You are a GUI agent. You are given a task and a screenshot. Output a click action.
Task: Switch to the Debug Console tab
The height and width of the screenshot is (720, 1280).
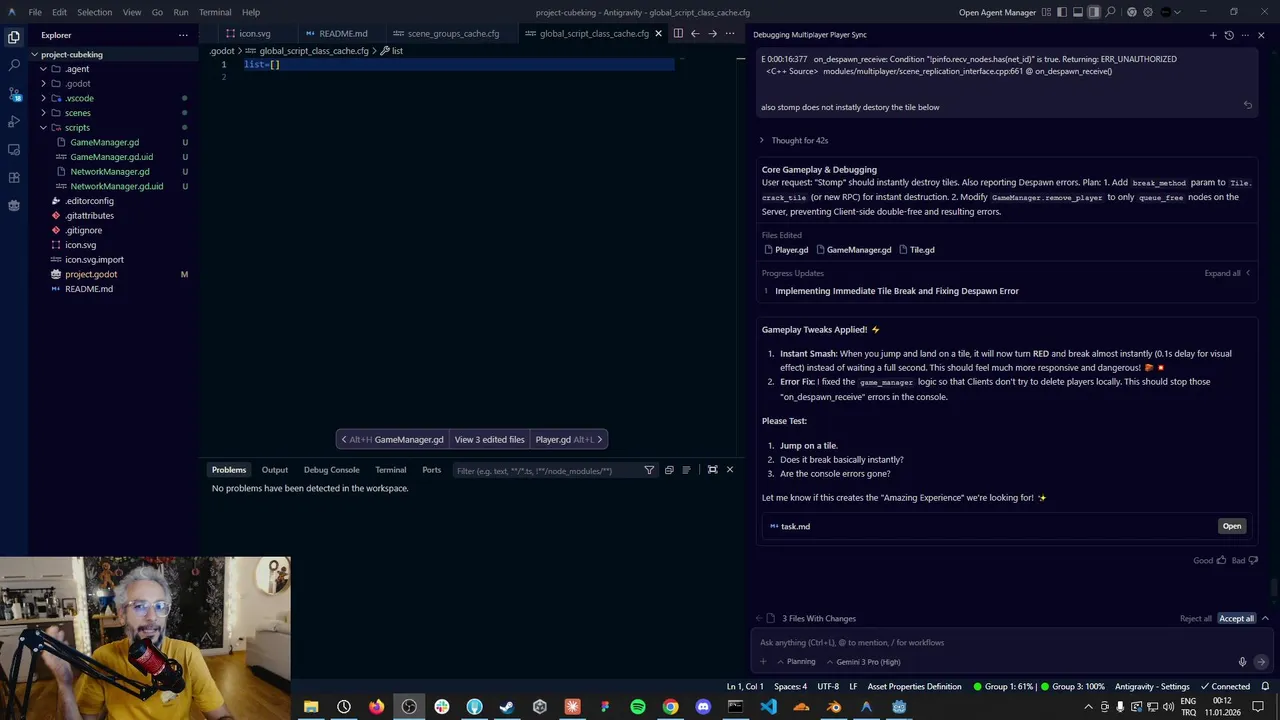pos(331,470)
